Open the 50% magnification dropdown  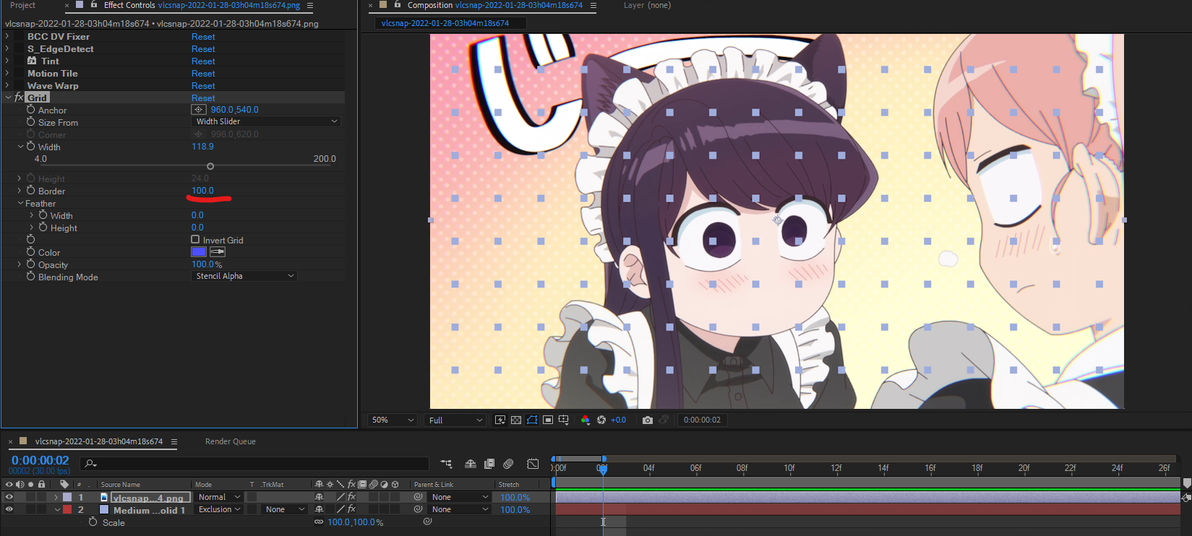click(393, 420)
